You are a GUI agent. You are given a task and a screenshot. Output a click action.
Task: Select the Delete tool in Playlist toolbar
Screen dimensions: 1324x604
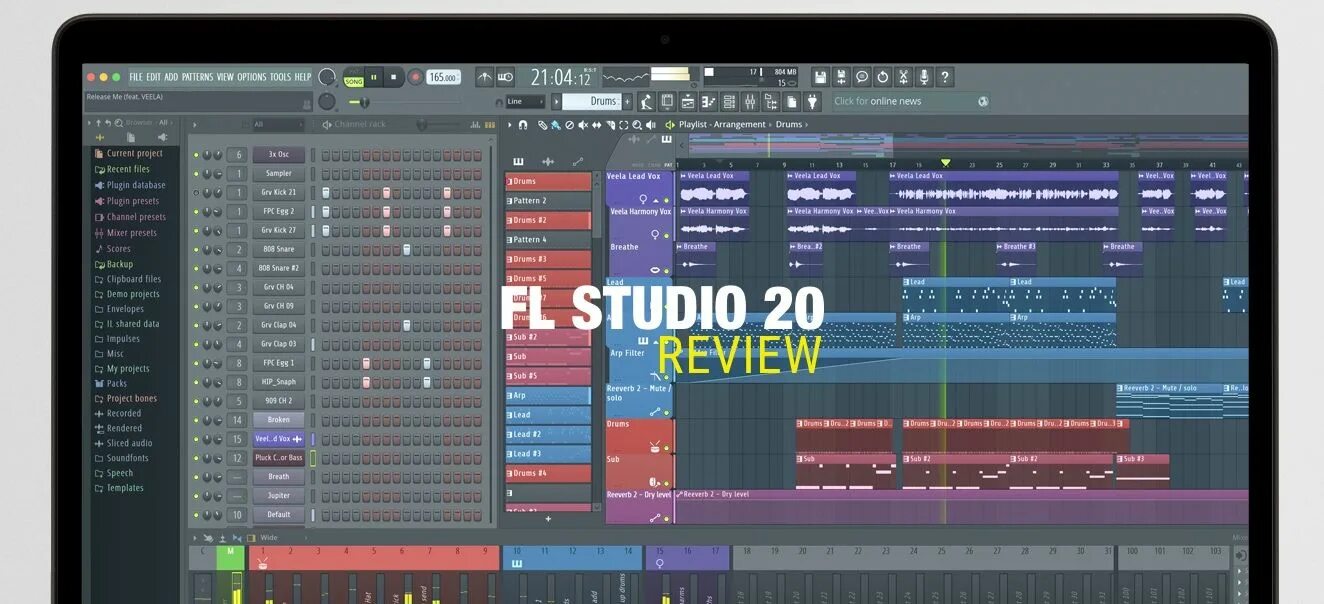coord(570,125)
